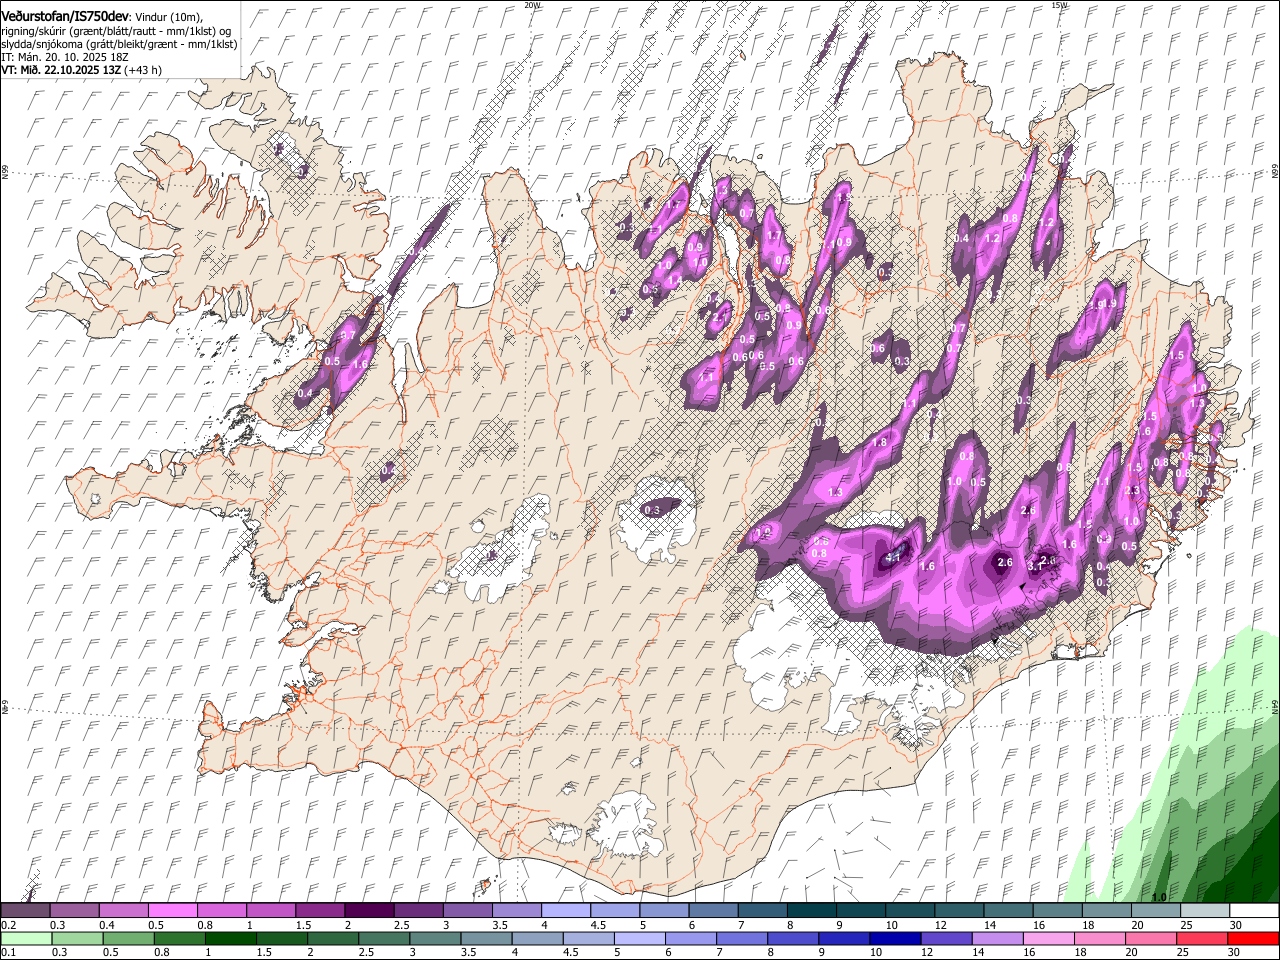Pick the darkest purple swatch labeled 2
Viewport: 1280px width, 960px height.
(368, 910)
